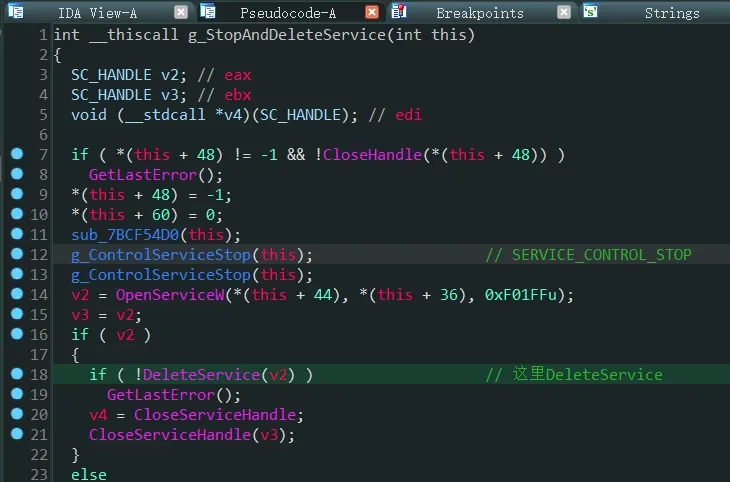Viewport: 730px width, 482px height.
Task: Click the v4 function pointer declaration
Action: pos(214,115)
